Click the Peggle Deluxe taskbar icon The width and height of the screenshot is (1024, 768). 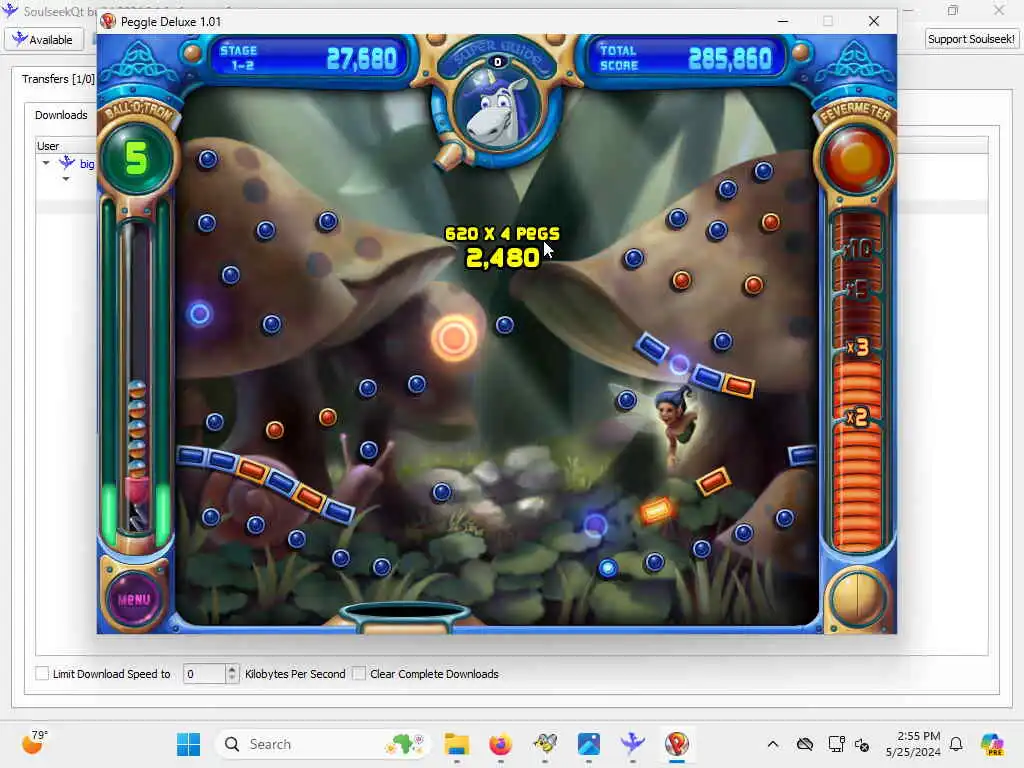[677, 744]
